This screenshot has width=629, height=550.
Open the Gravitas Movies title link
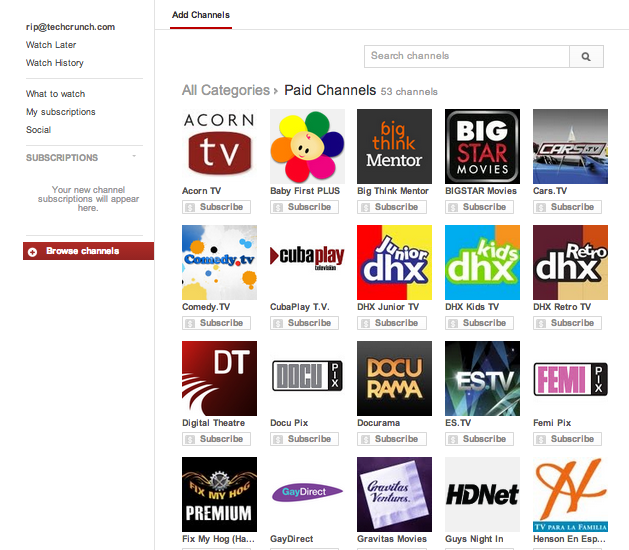coord(392,539)
